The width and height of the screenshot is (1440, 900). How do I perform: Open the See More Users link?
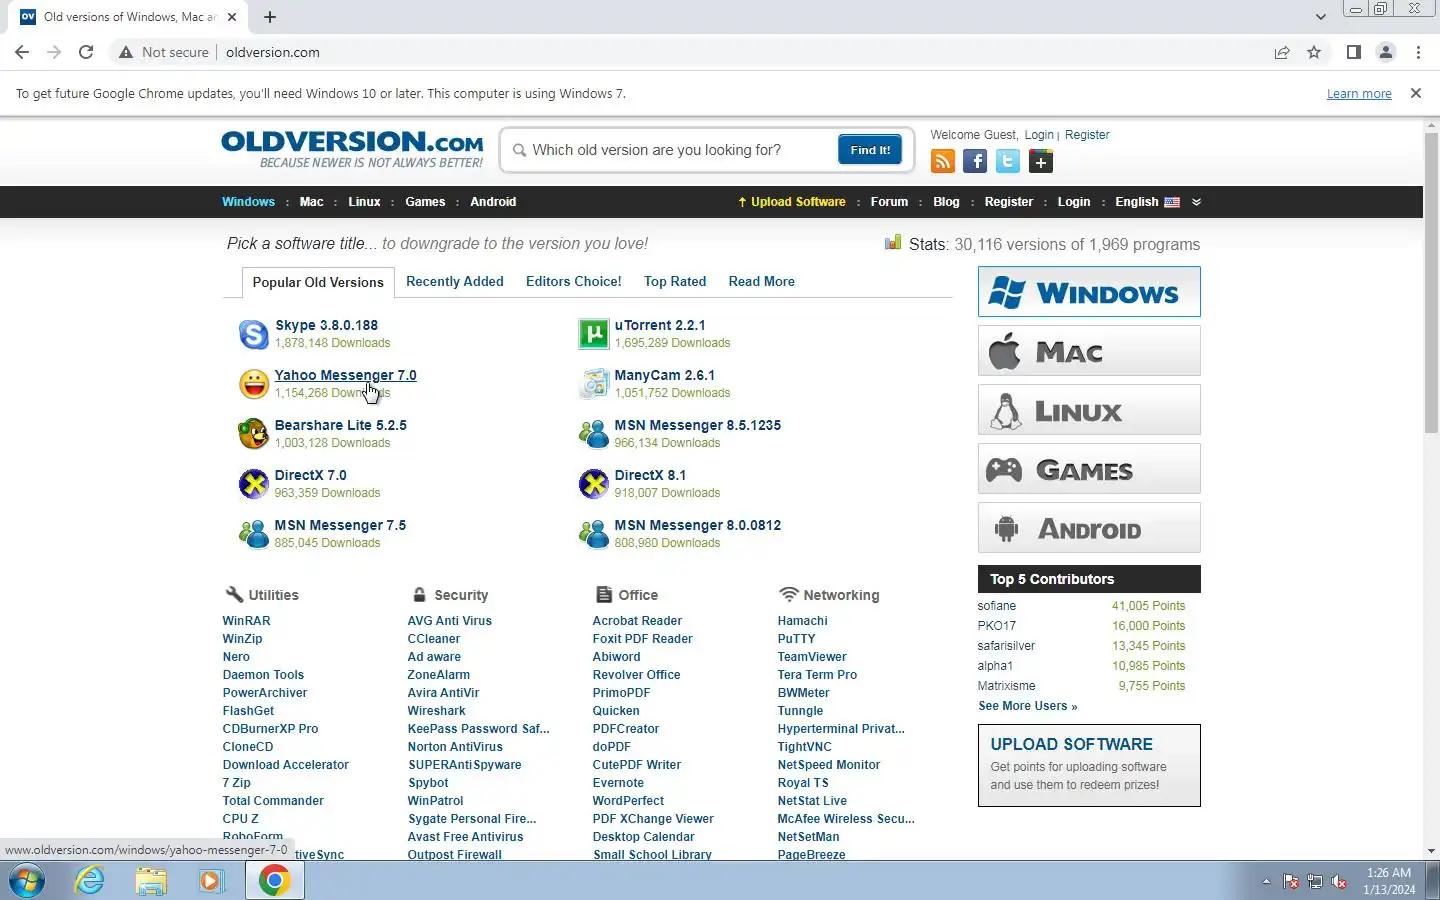(1027, 706)
